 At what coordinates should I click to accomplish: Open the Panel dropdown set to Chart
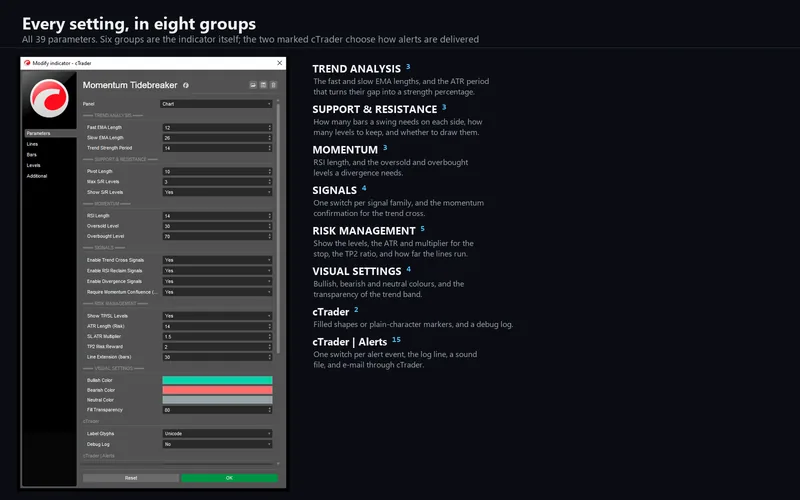[216, 104]
